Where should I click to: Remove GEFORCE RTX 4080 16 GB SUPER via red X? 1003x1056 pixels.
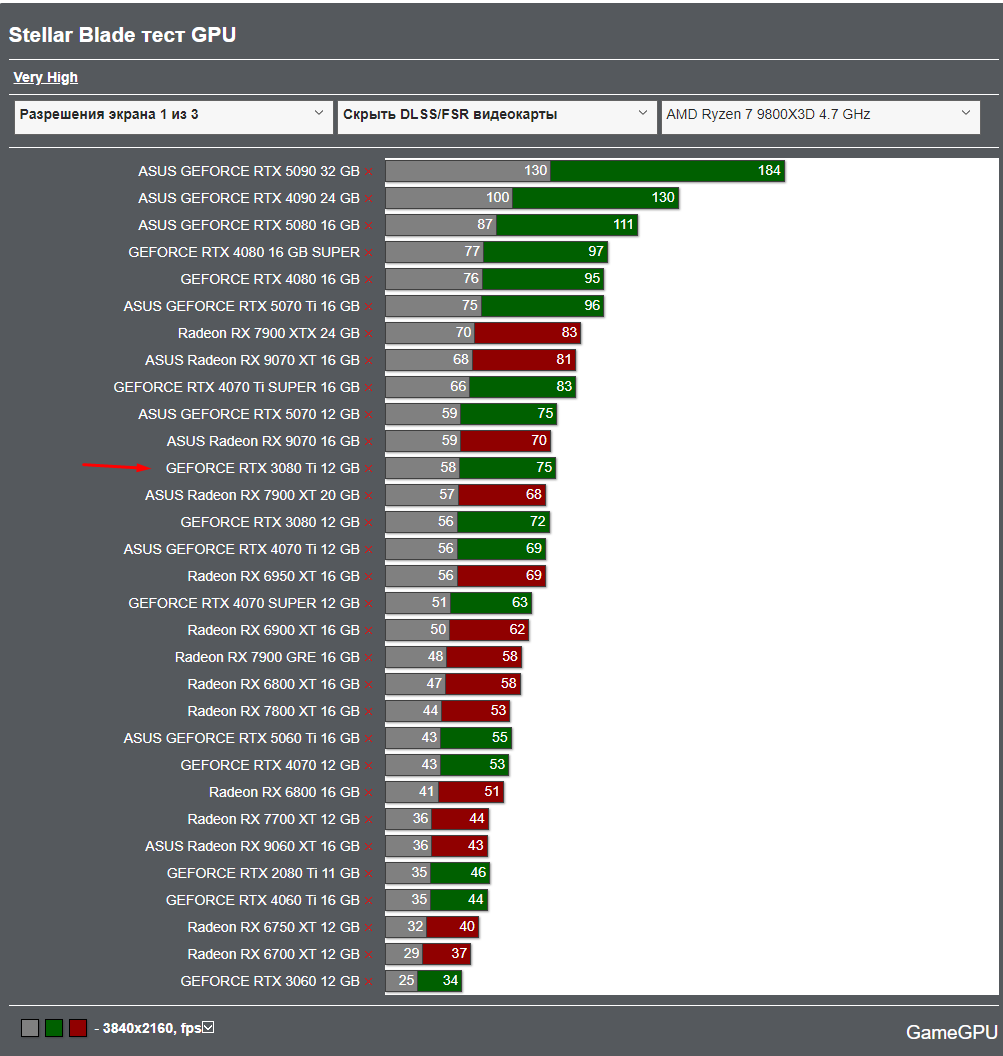click(369, 253)
